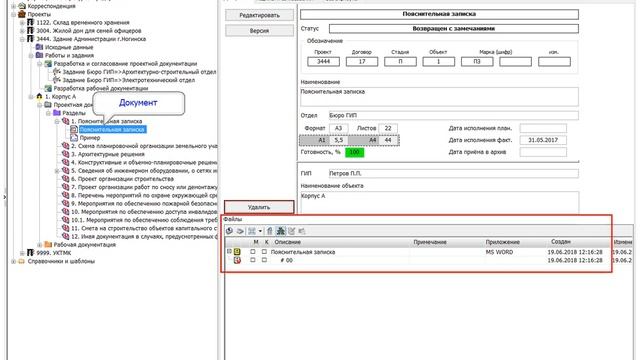Image resolution: width=640 pixels, height=360 pixels.
Task: Expand Рабочая документация node
Action: (x=40, y=244)
